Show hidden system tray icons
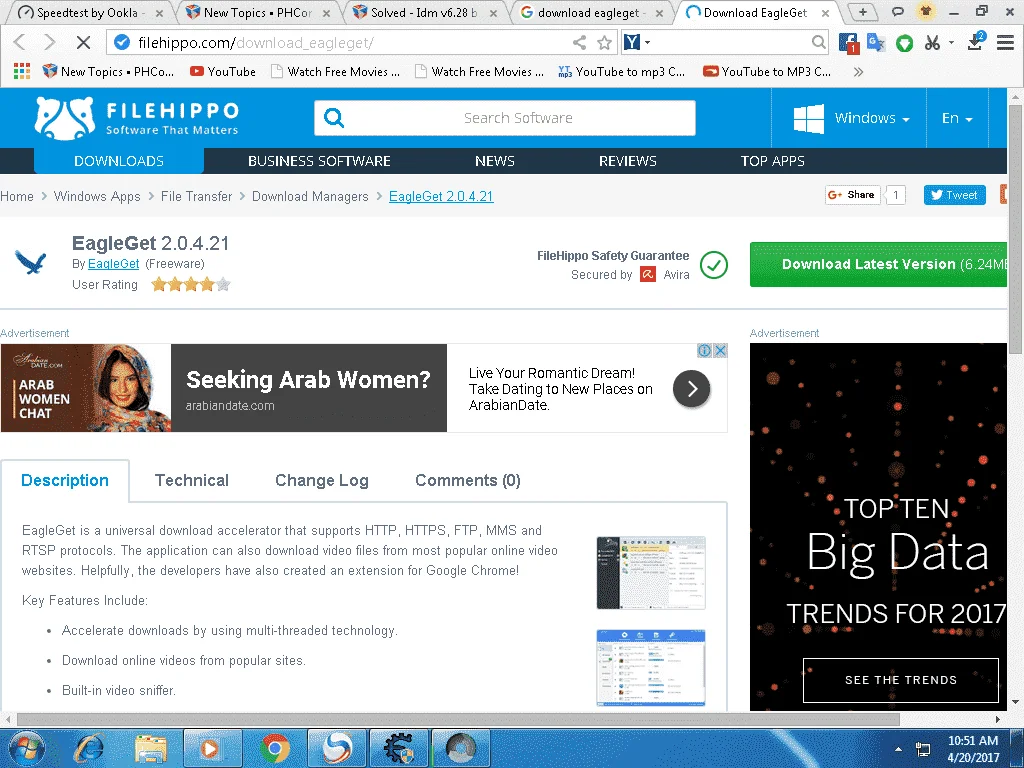This screenshot has width=1024, height=768. [899, 749]
